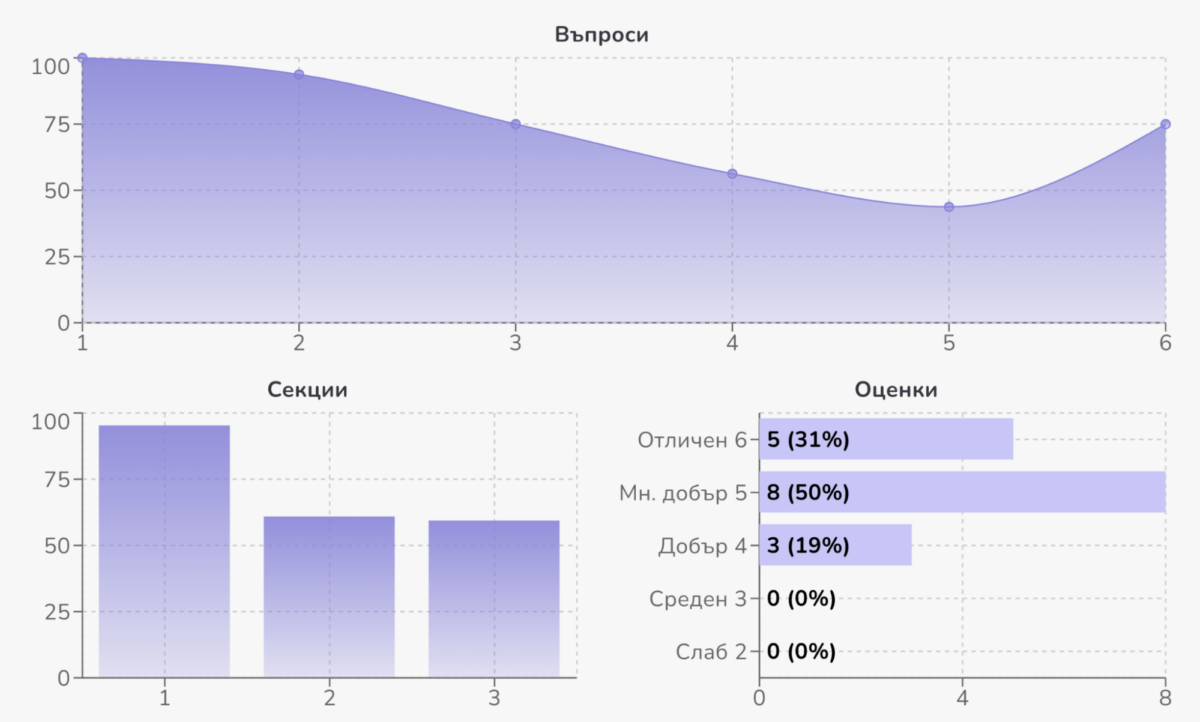Click the bar for section 1

164,551
